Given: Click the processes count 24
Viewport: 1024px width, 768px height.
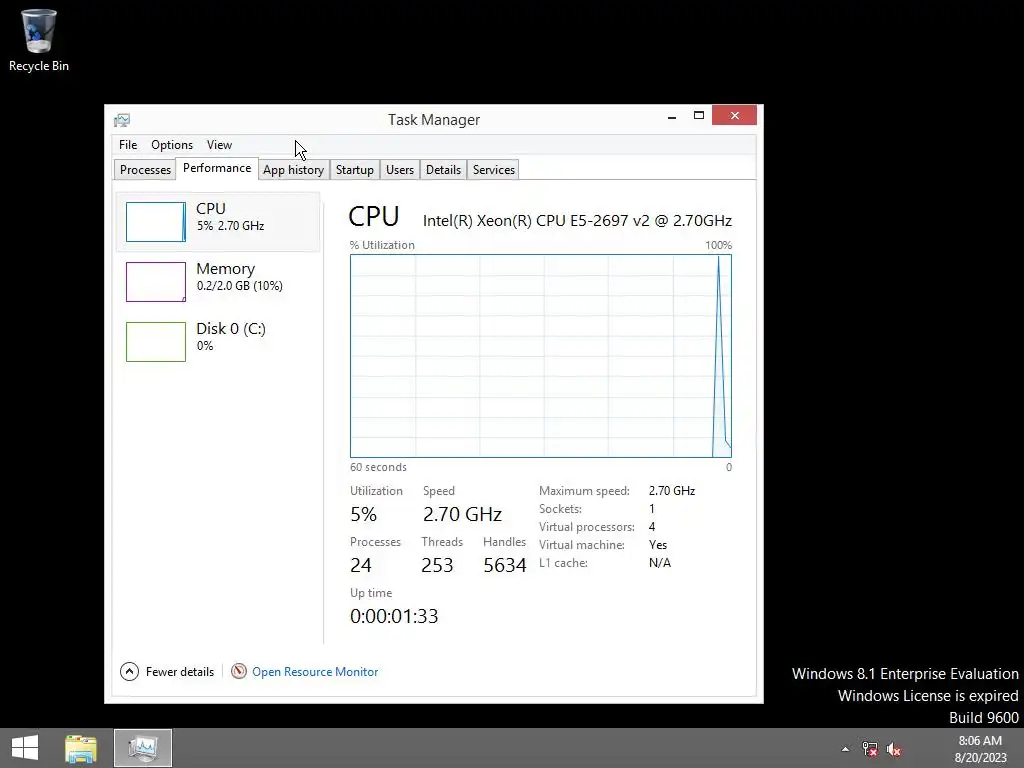Looking at the screenshot, I should click(360, 566).
